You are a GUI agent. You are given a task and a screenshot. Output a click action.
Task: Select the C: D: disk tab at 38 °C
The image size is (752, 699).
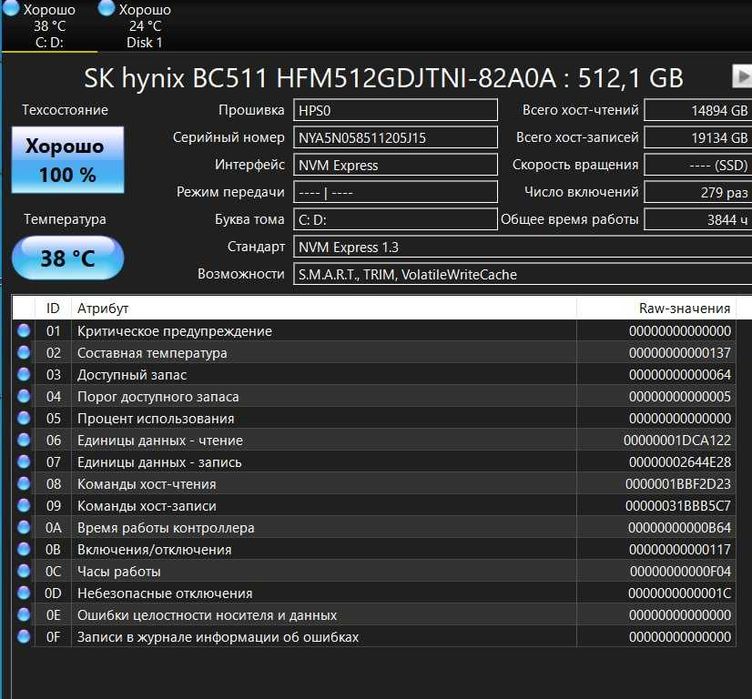pyautogui.click(x=48, y=25)
